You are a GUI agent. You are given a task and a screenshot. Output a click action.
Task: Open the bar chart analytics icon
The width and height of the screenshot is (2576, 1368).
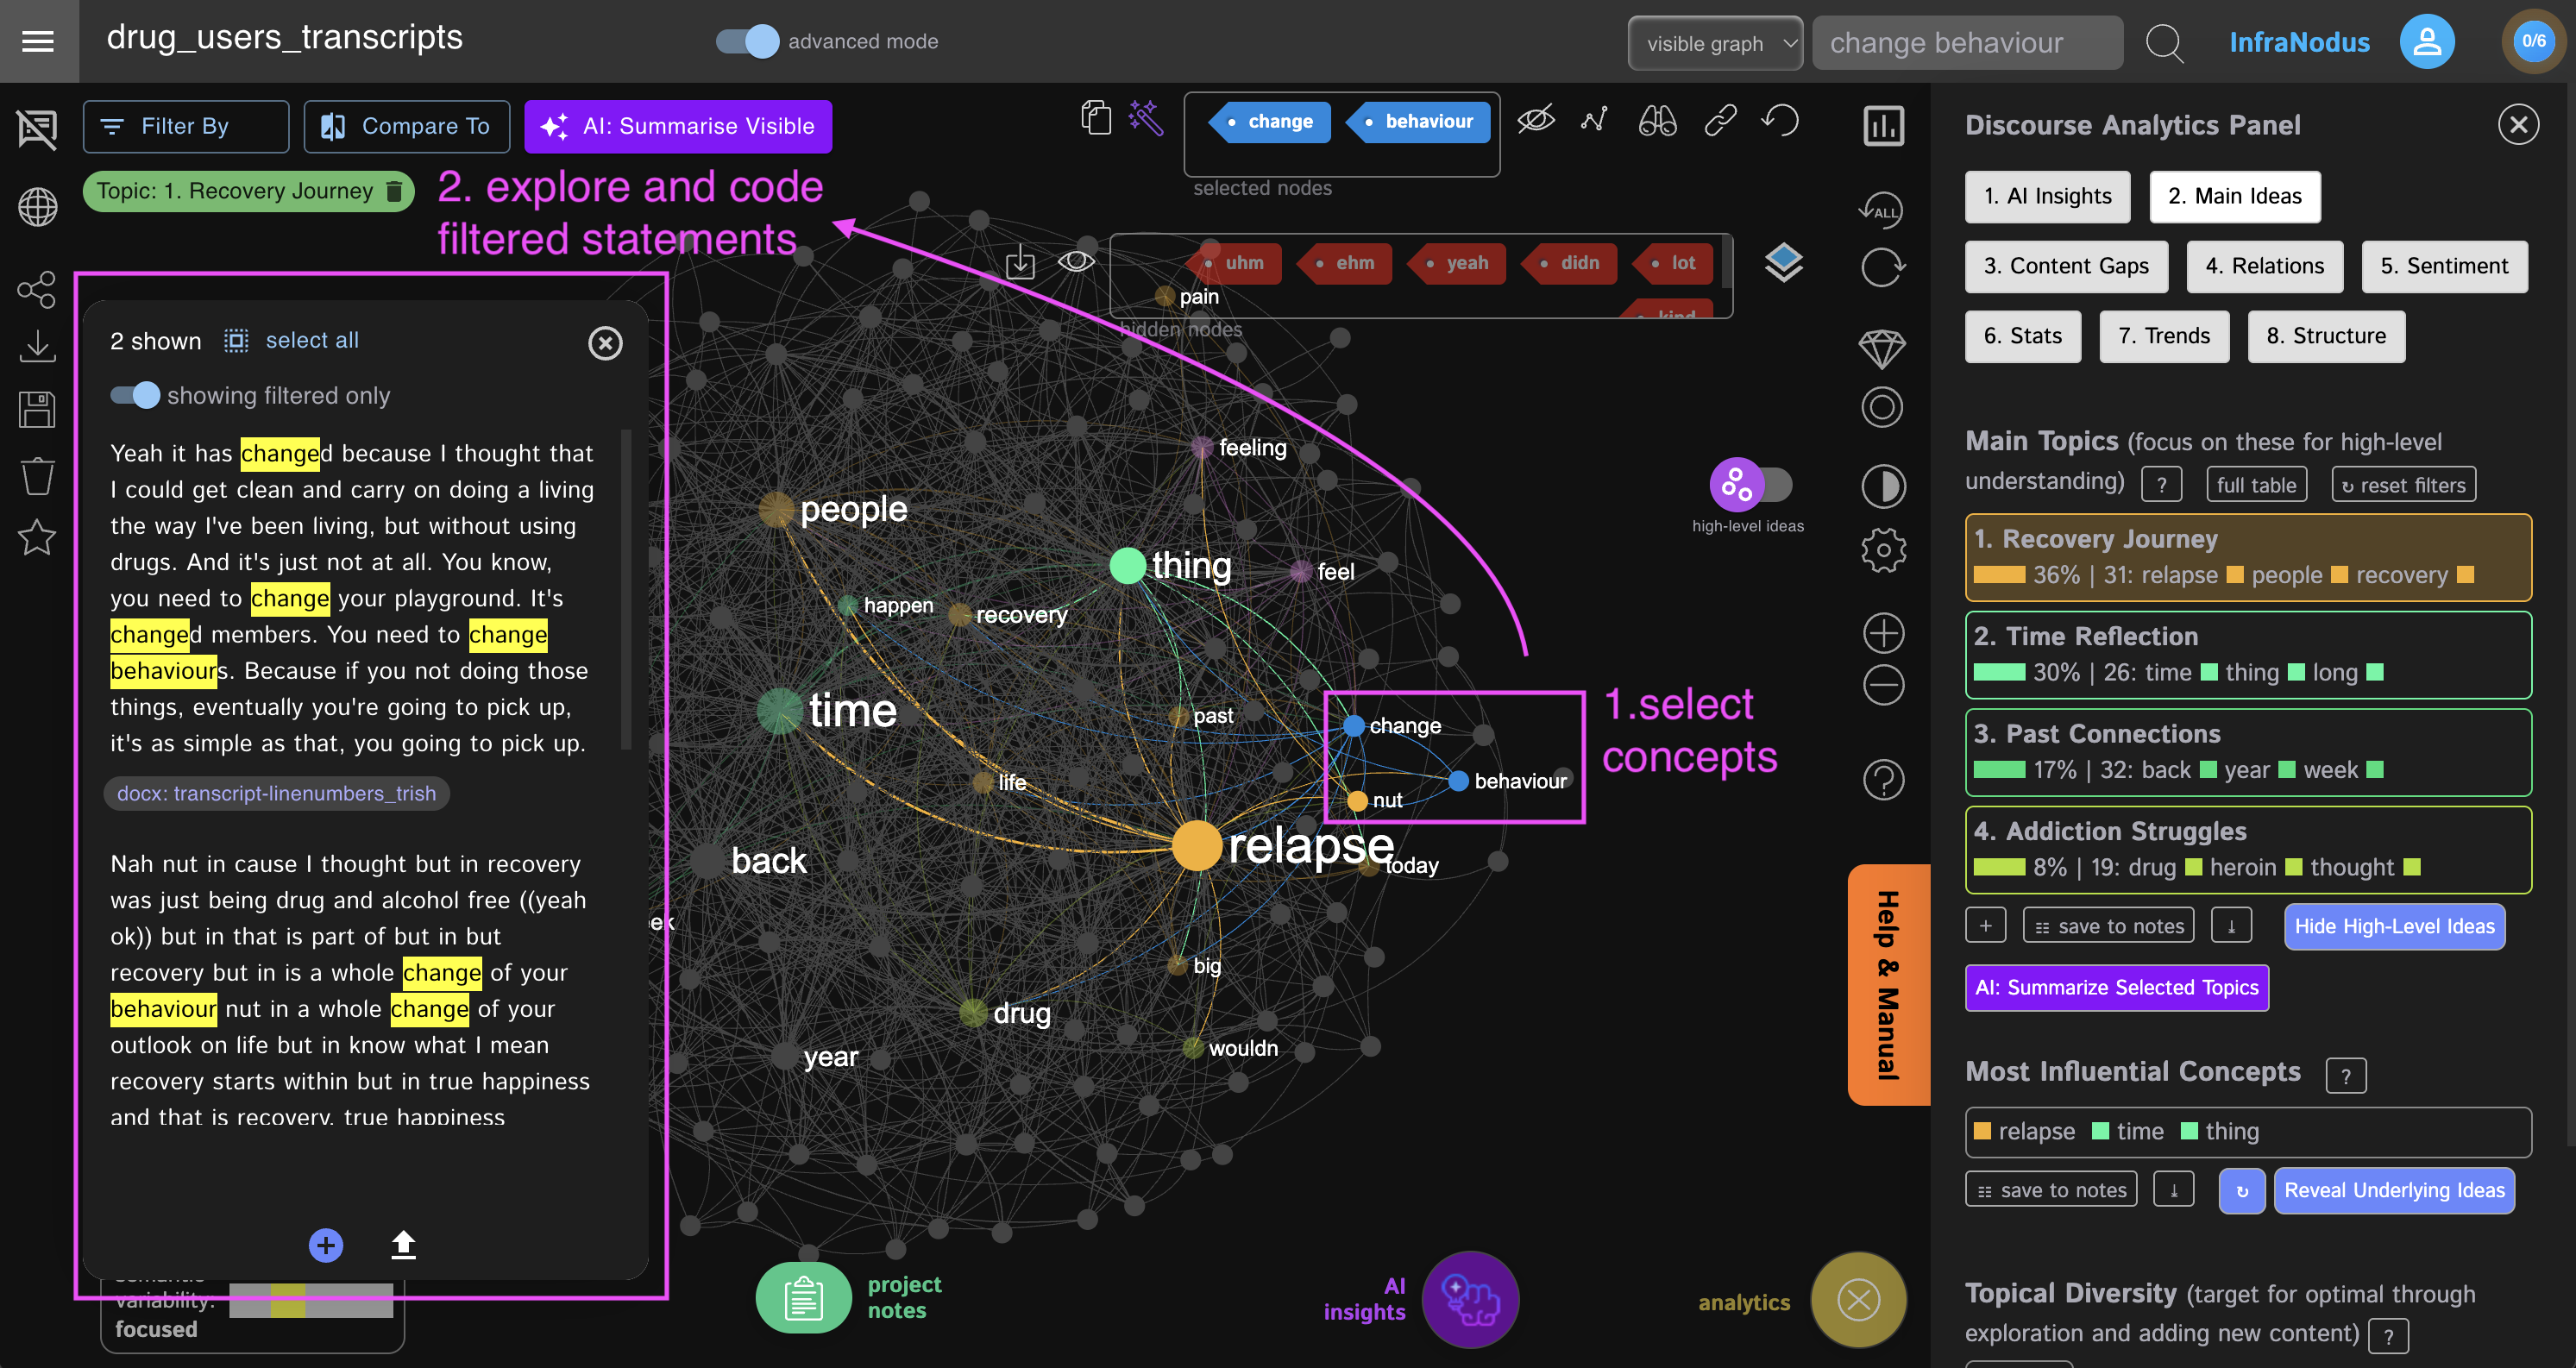click(1883, 126)
